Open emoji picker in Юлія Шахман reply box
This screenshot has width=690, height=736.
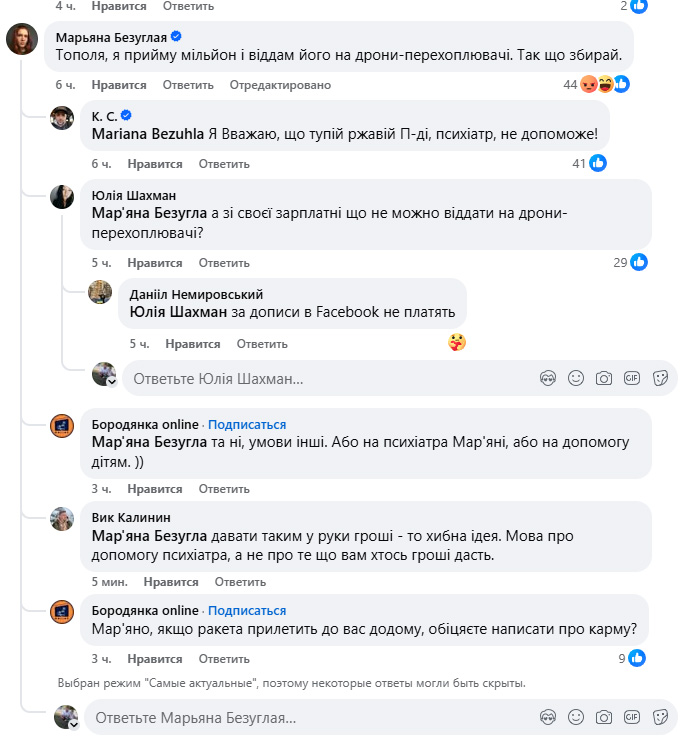(576, 379)
